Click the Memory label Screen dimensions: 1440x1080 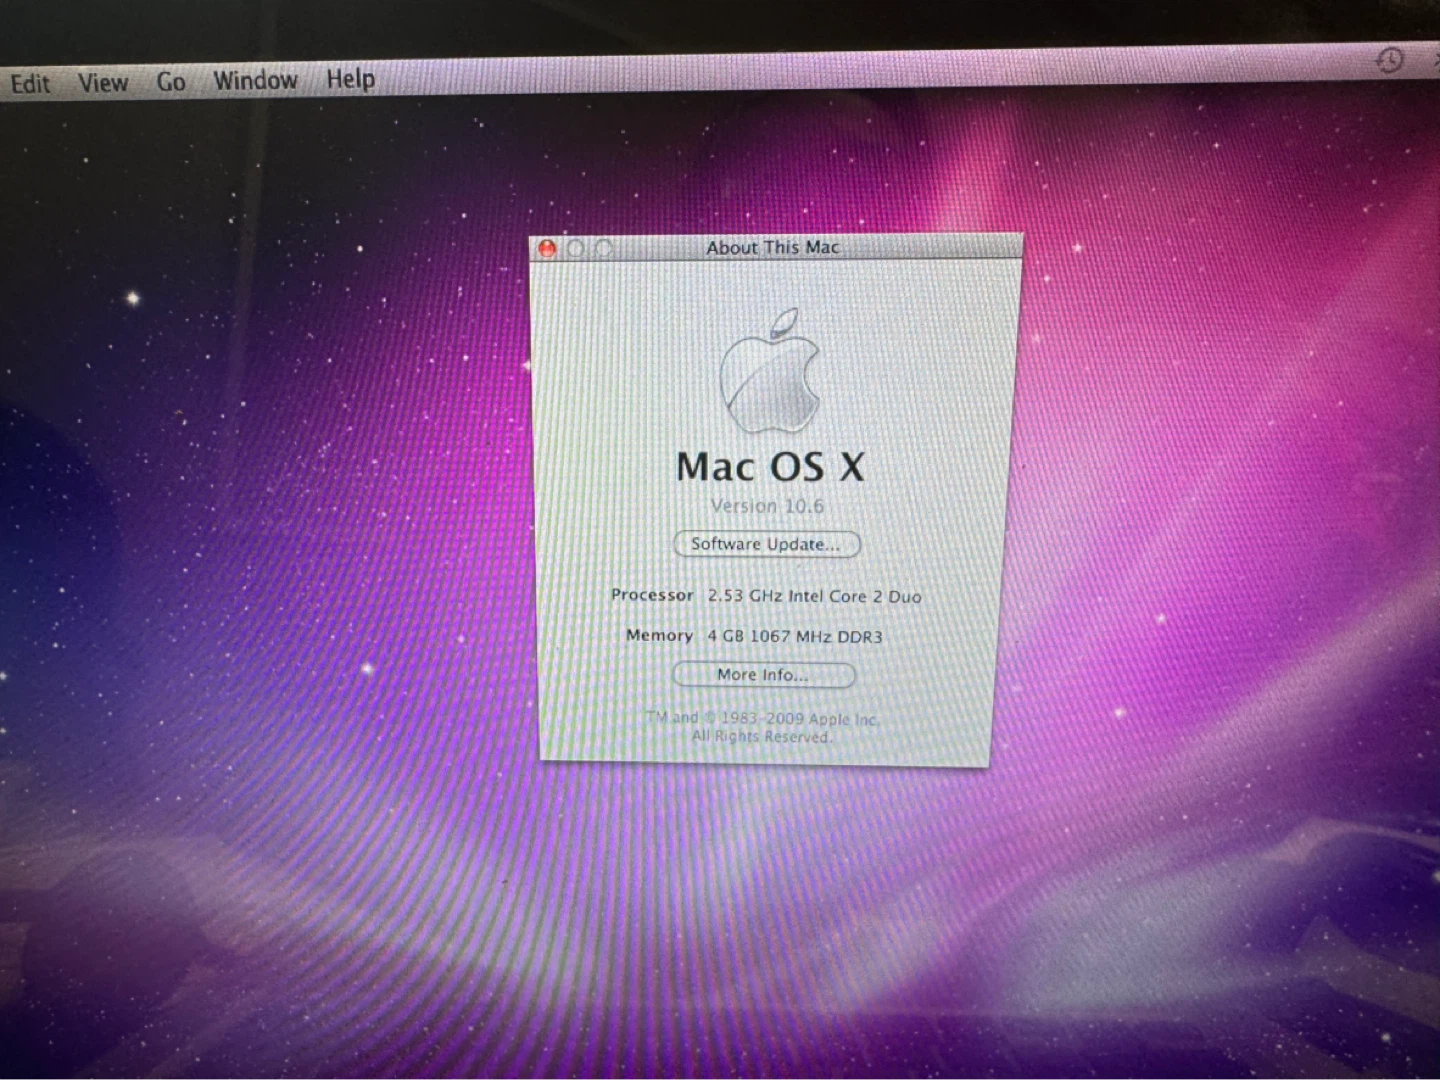pyautogui.click(x=659, y=635)
